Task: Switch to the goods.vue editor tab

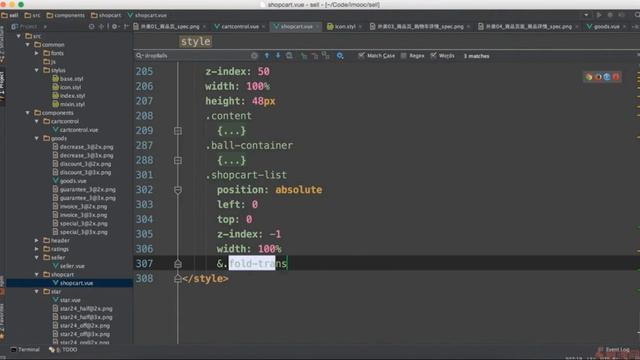Action: 606,27
